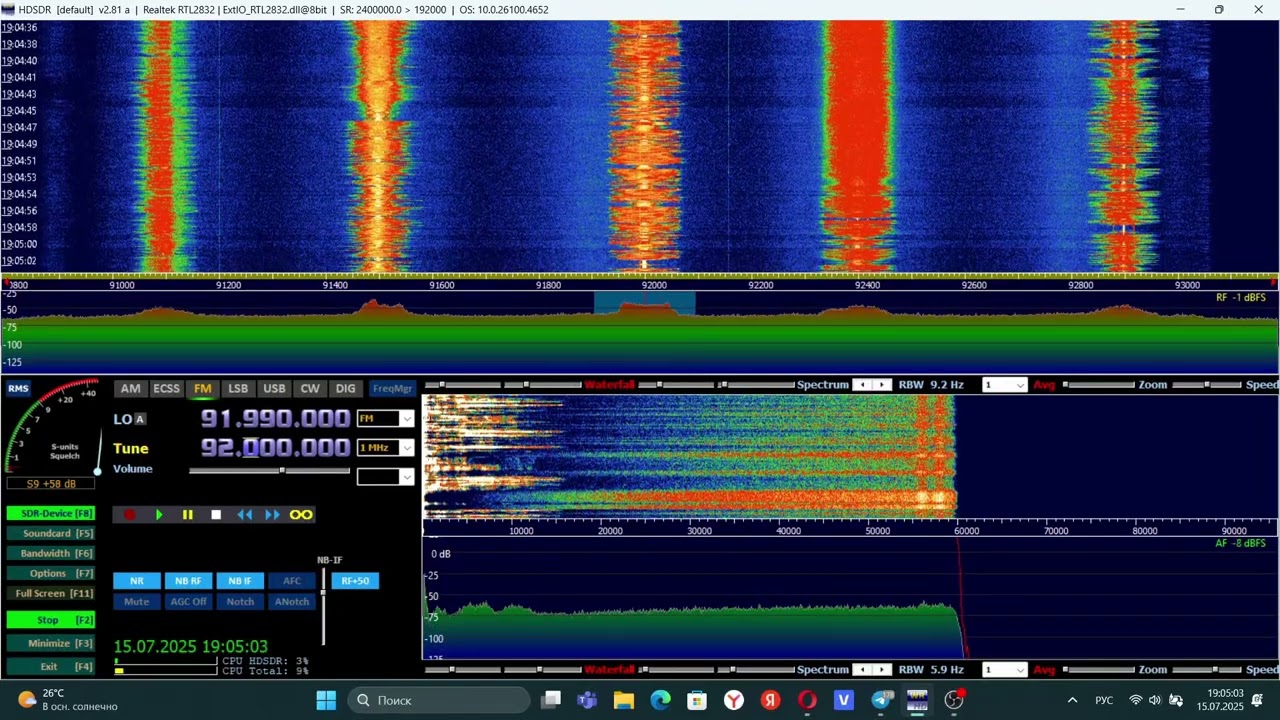Click the red Record button
Screen dimensions: 1280x720
[x=129, y=514]
